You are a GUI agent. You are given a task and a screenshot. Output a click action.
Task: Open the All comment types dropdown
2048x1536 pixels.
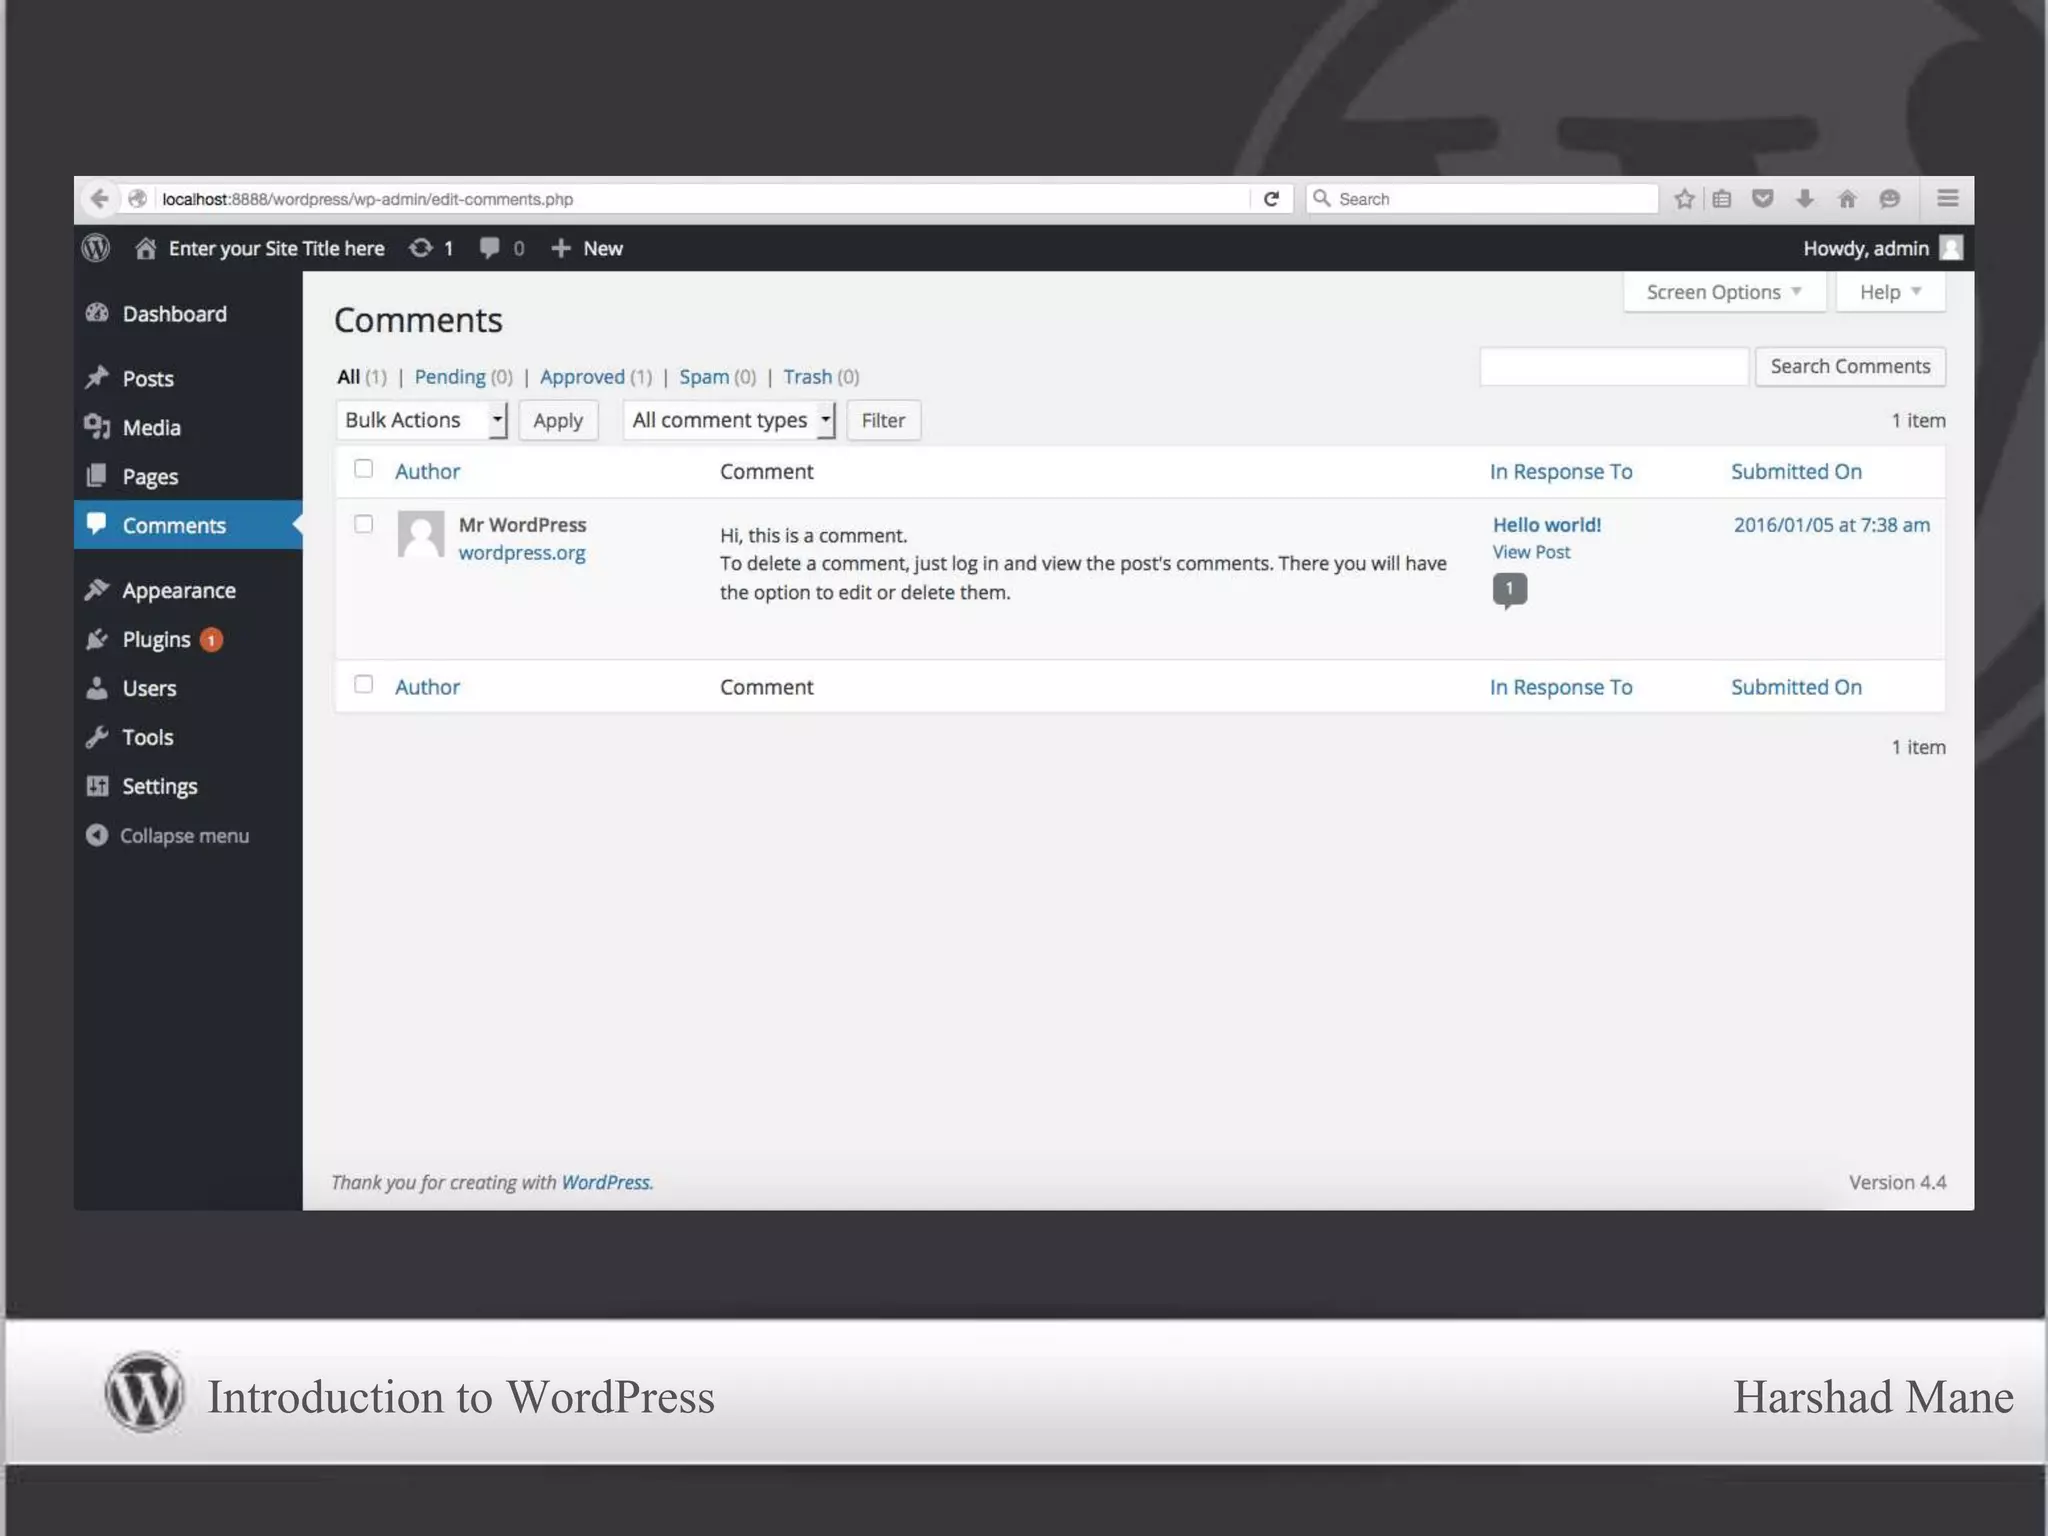pyautogui.click(x=729, y=420)
